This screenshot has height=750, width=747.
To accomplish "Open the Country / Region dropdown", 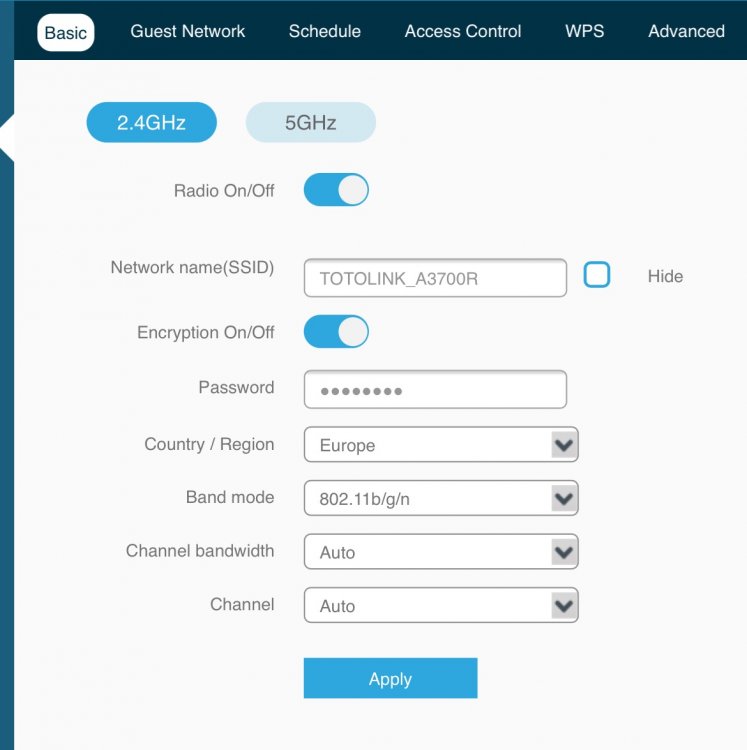I will [x=440, y=445].
